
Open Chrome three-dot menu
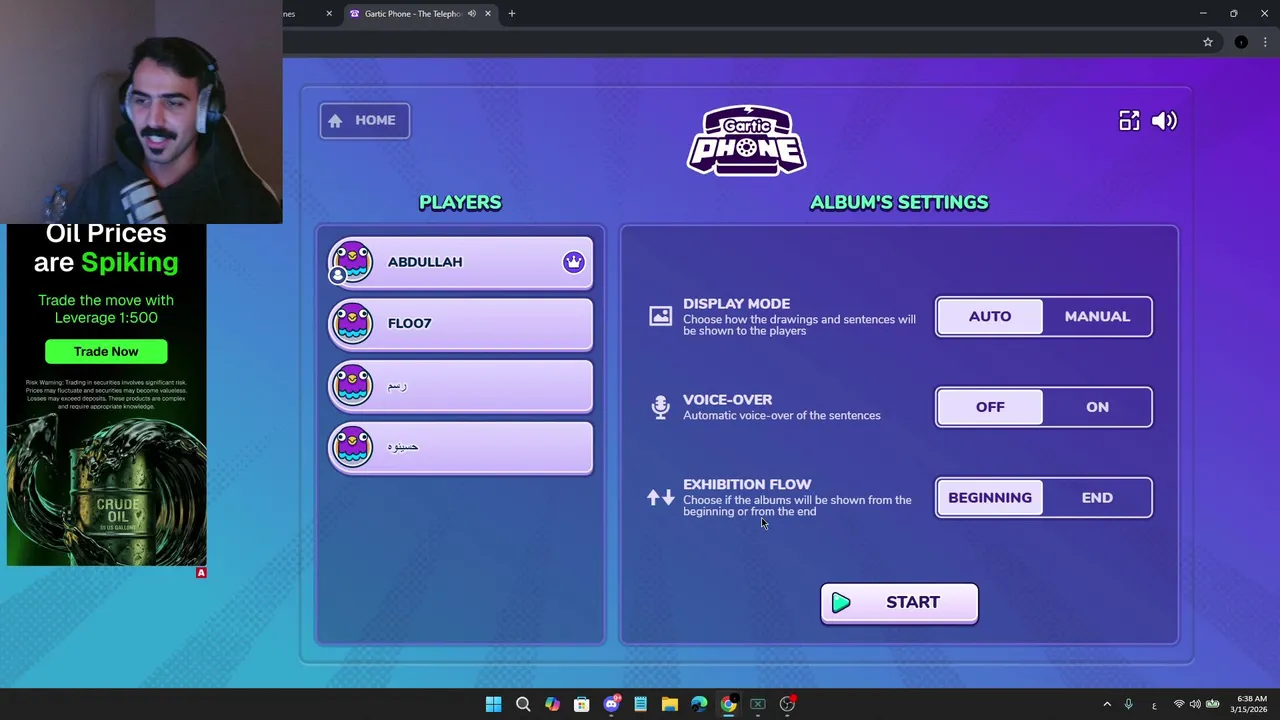coord(1265,42)
